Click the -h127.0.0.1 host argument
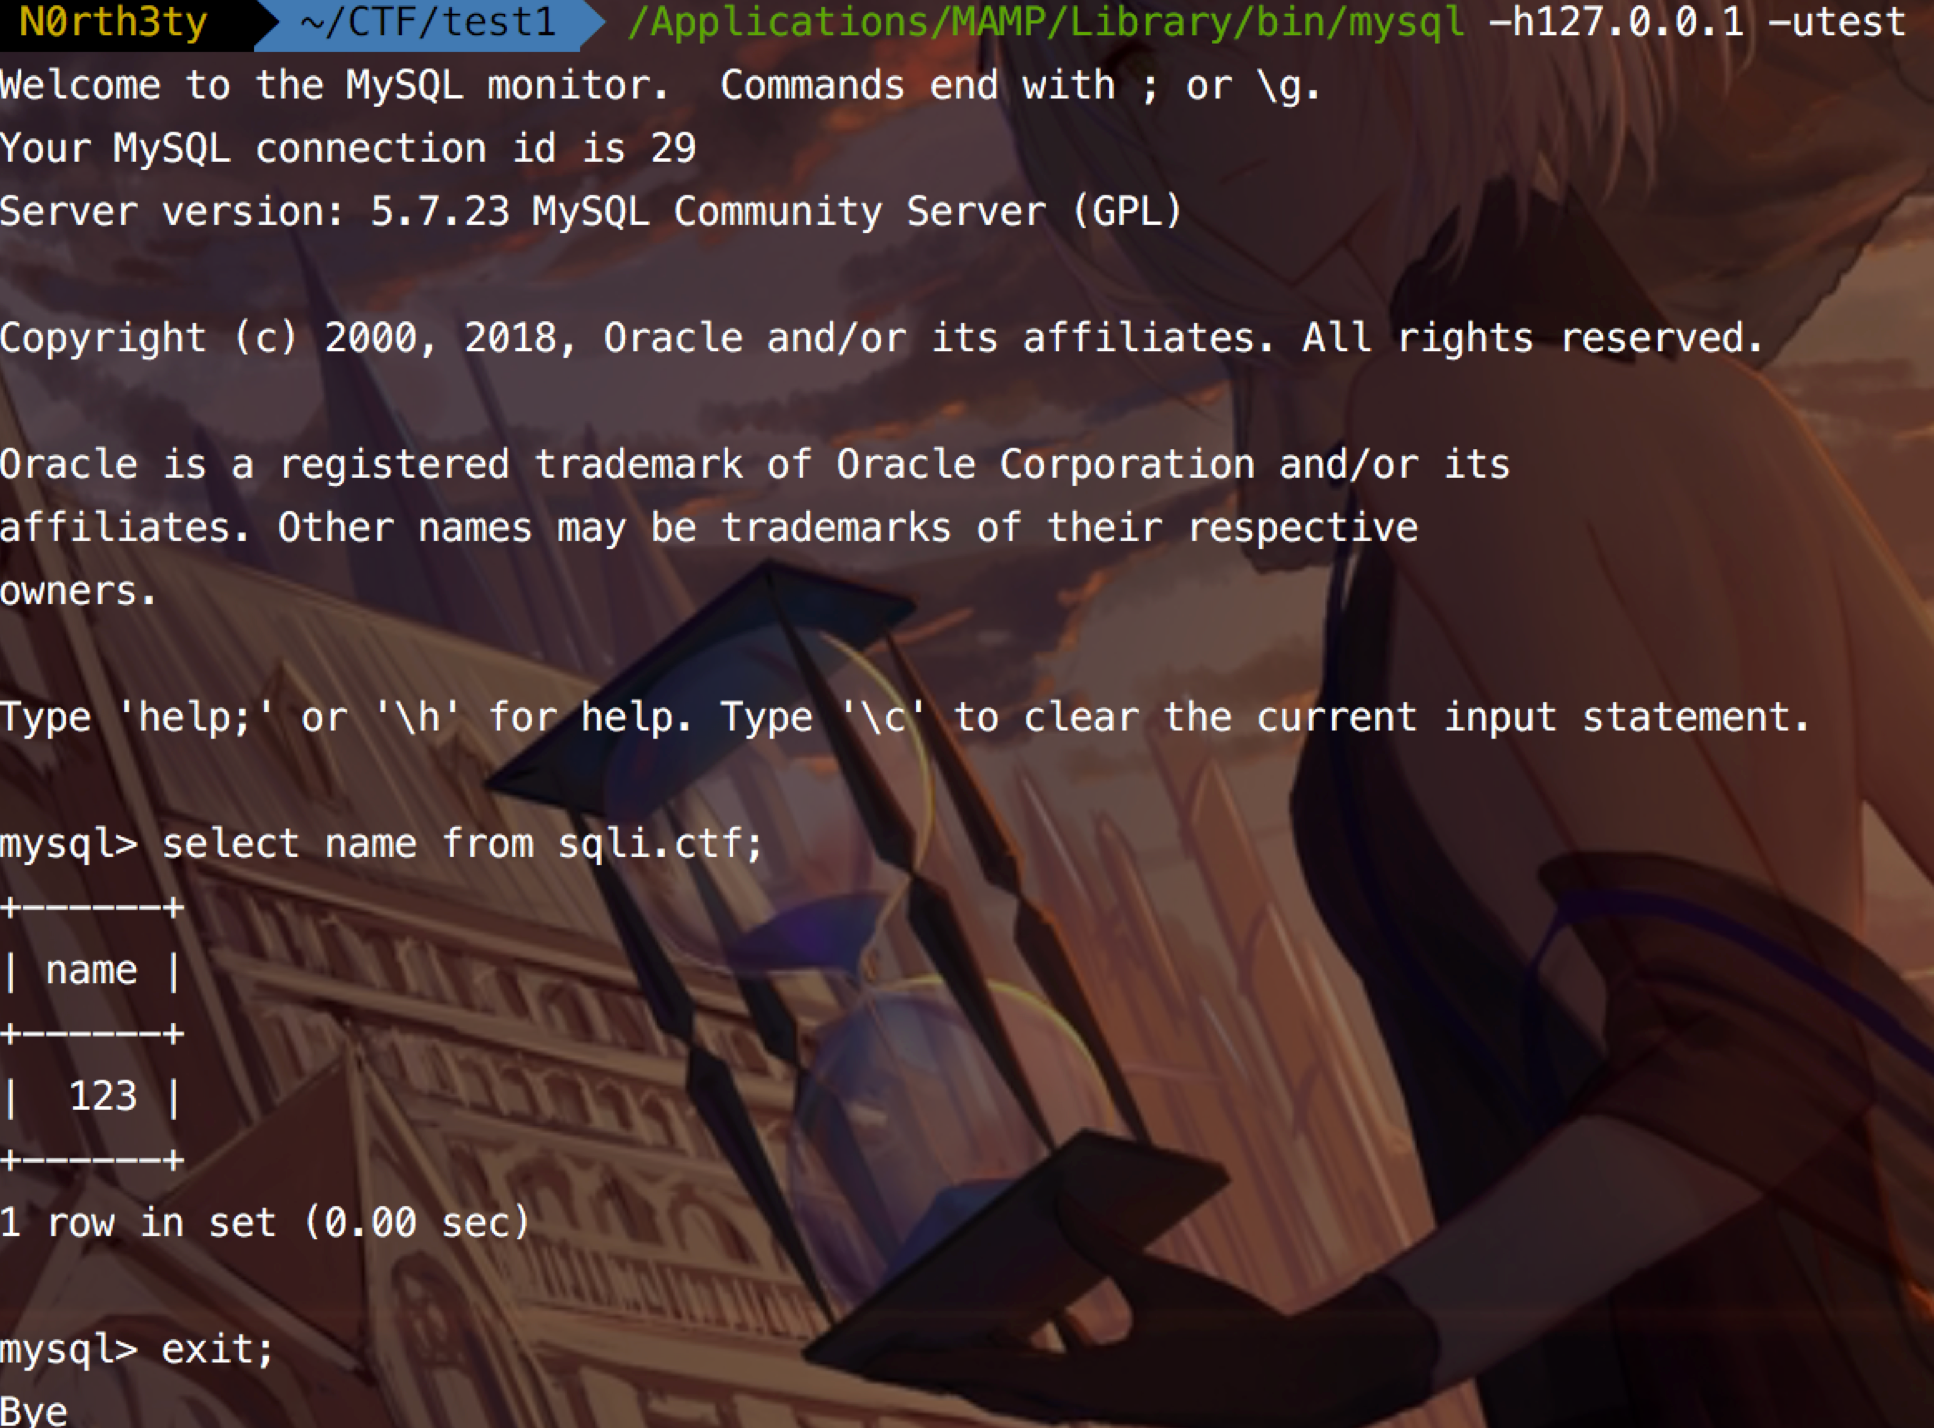 1616,21
